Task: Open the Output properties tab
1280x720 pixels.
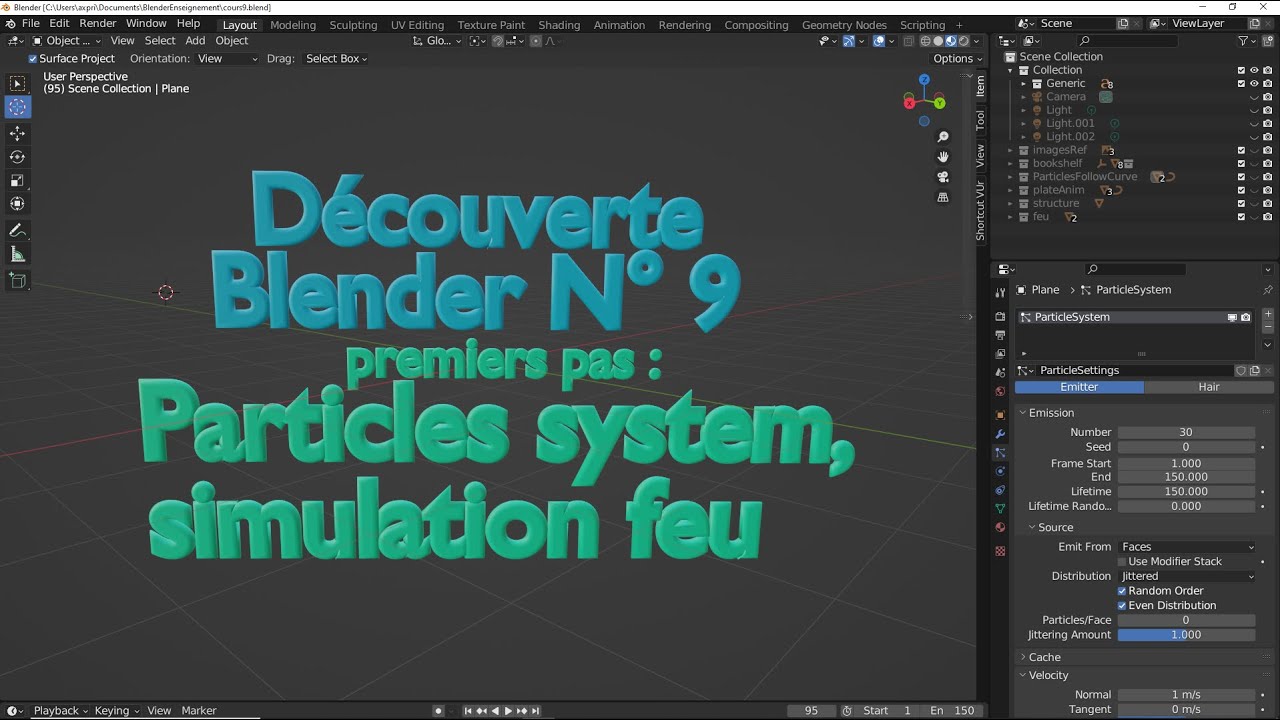Action: [x=1000, y=335]
